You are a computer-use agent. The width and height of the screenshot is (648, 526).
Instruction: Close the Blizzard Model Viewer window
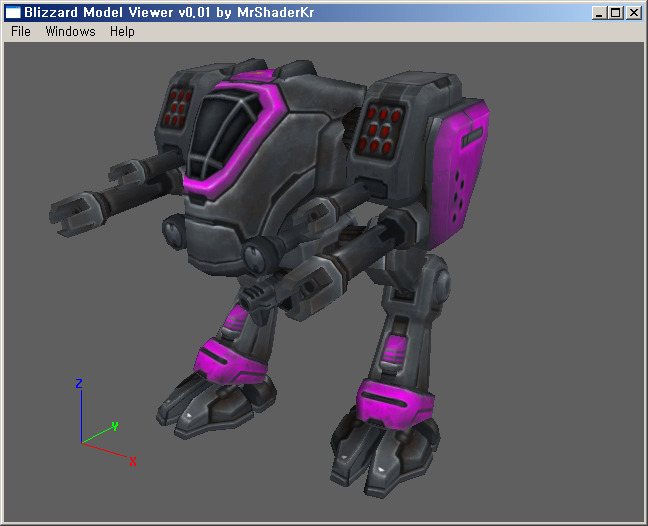point(634,13)
